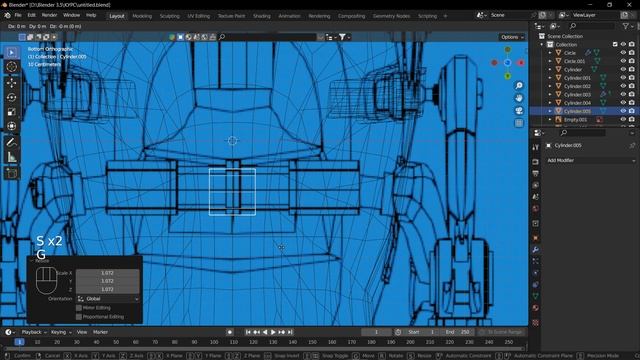The image size is (640, 360).
Task: Enable Mirror Editing checkbox
Action: pos(79,308)
